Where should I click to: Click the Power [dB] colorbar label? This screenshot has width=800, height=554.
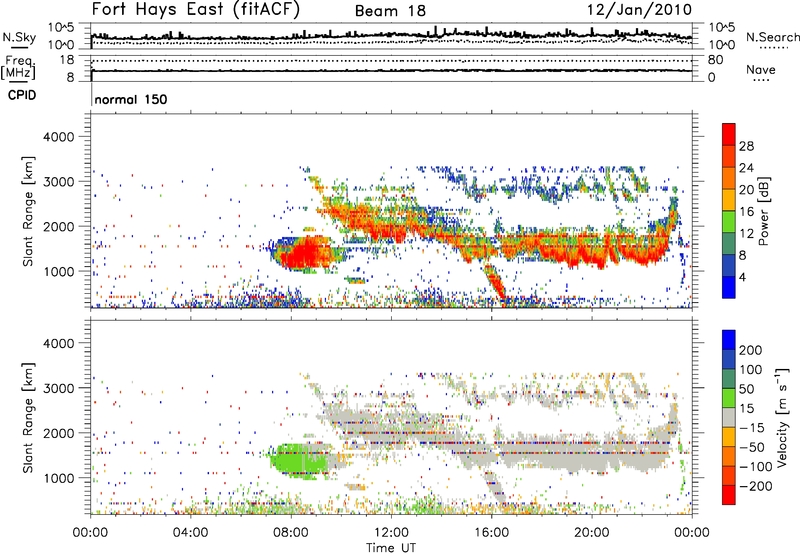click(763, 211)
